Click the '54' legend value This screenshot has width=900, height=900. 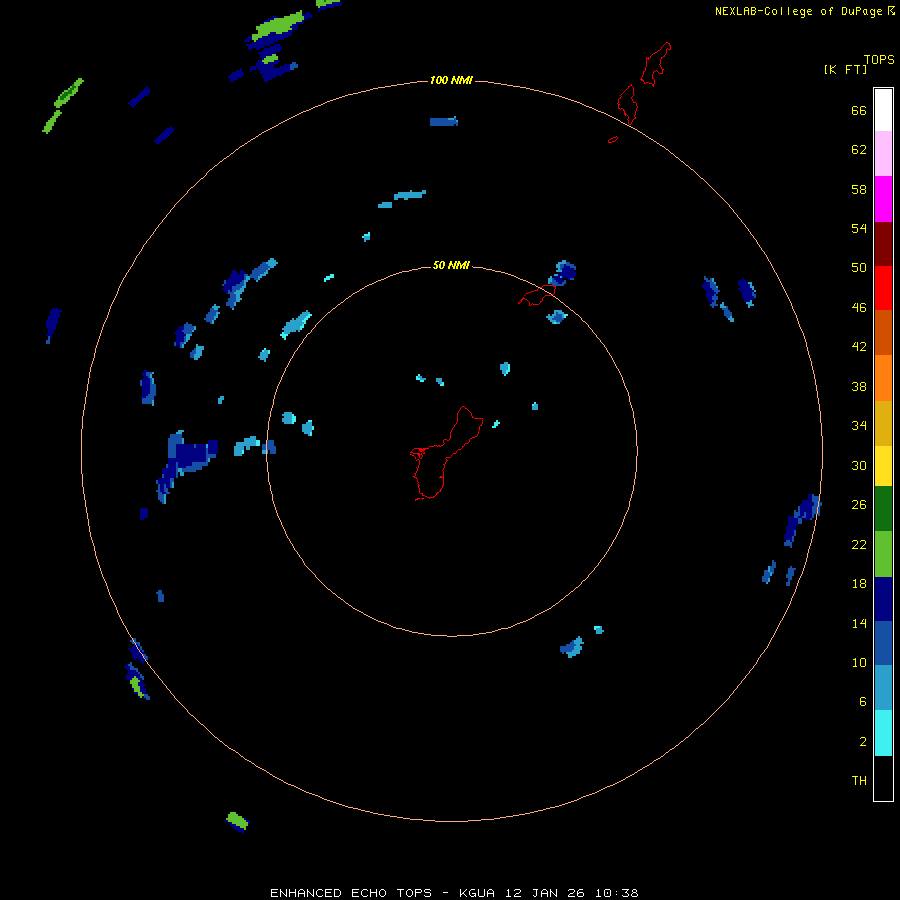point(859,228)
